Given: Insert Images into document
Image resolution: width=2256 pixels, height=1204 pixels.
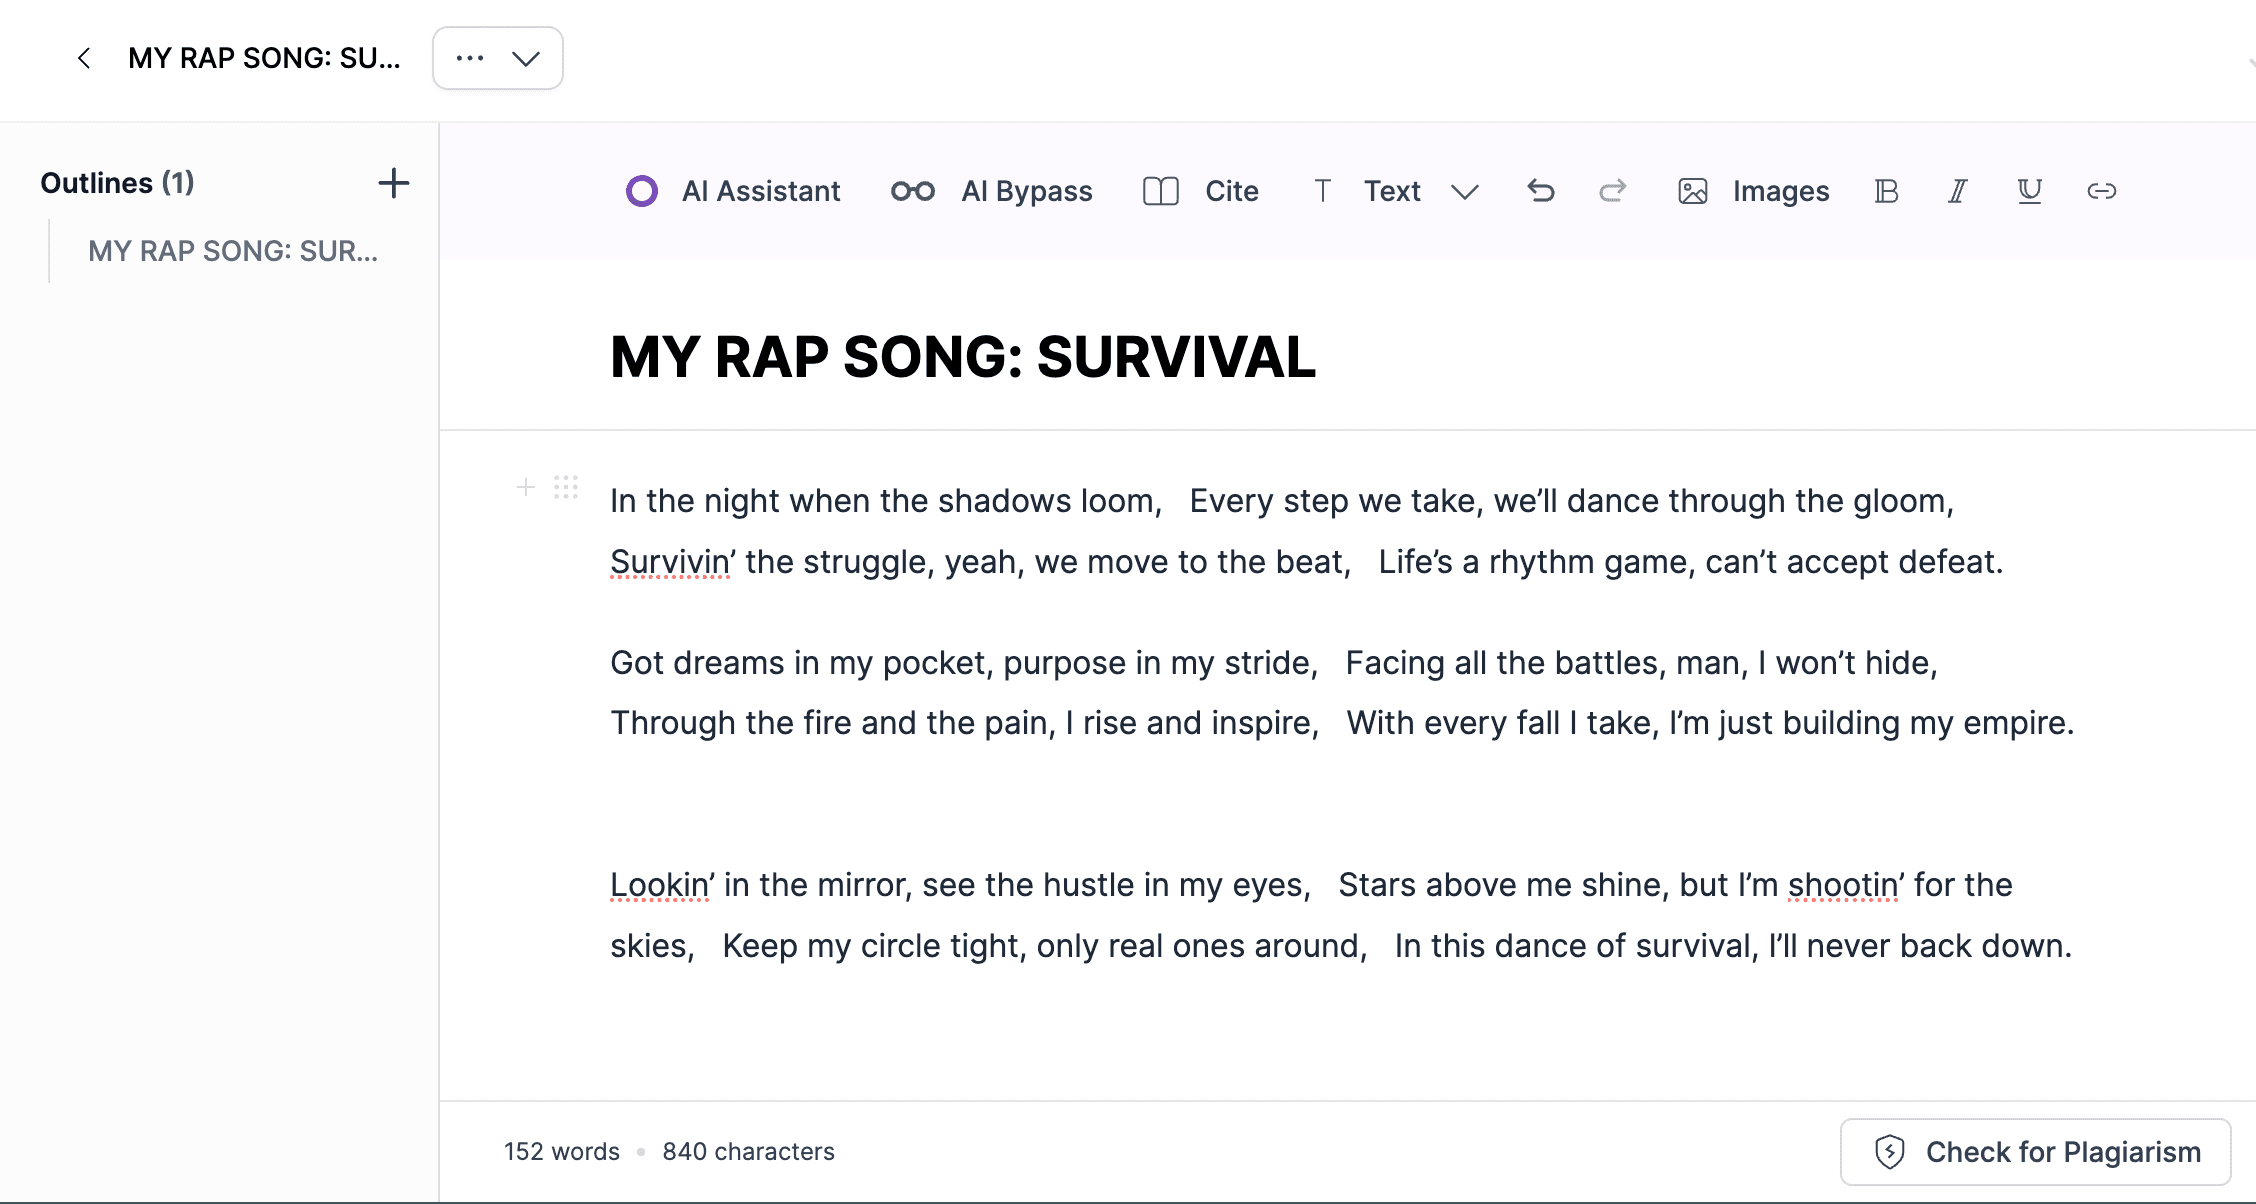Looking at the screenshot, I should pyautogui.click(x=1753, y=191).
